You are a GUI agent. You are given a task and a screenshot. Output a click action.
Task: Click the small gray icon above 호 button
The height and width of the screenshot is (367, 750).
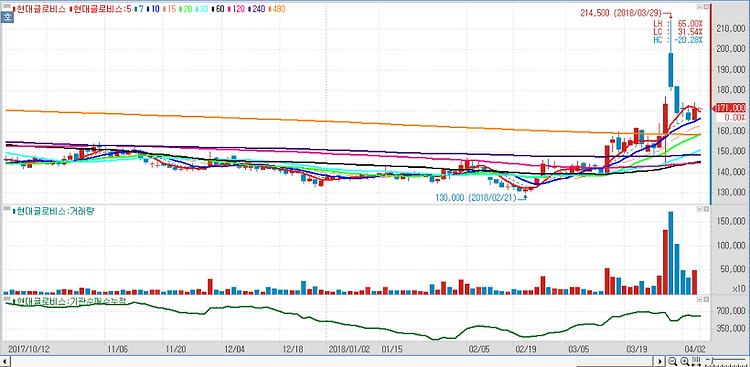coord(7,6)
